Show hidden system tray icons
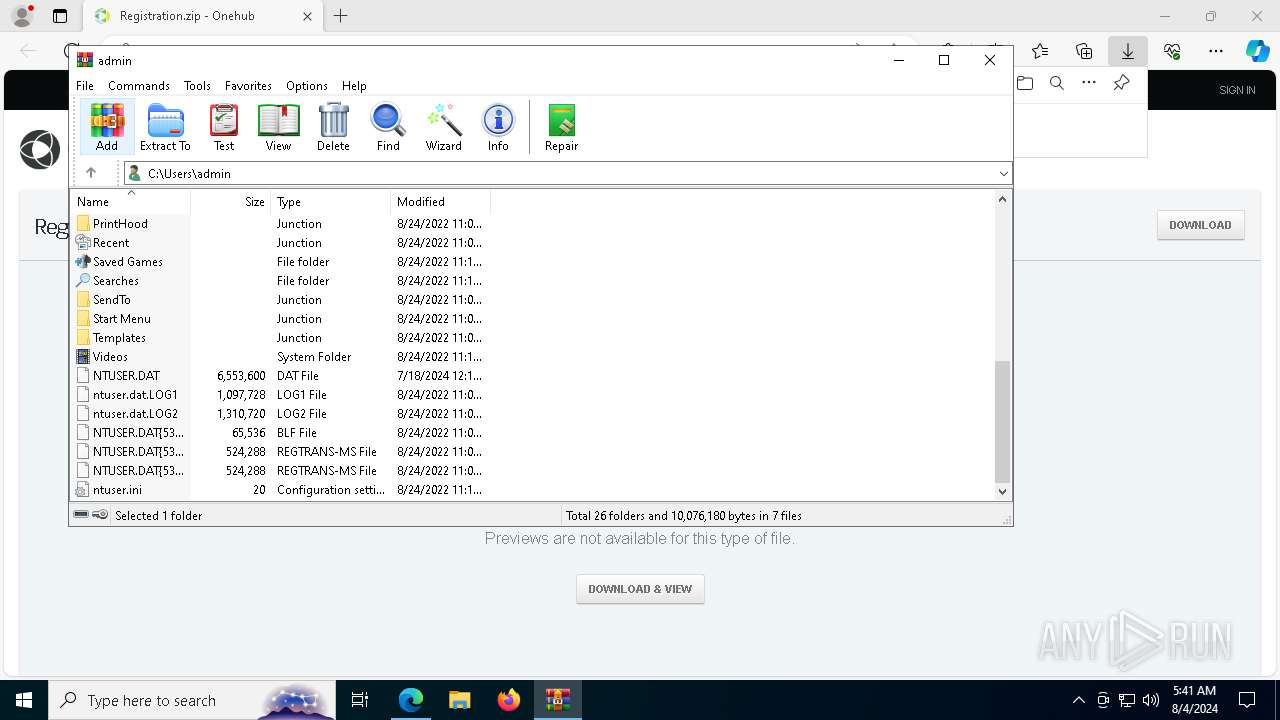 pyautogui.click(x=1078, y=700)
